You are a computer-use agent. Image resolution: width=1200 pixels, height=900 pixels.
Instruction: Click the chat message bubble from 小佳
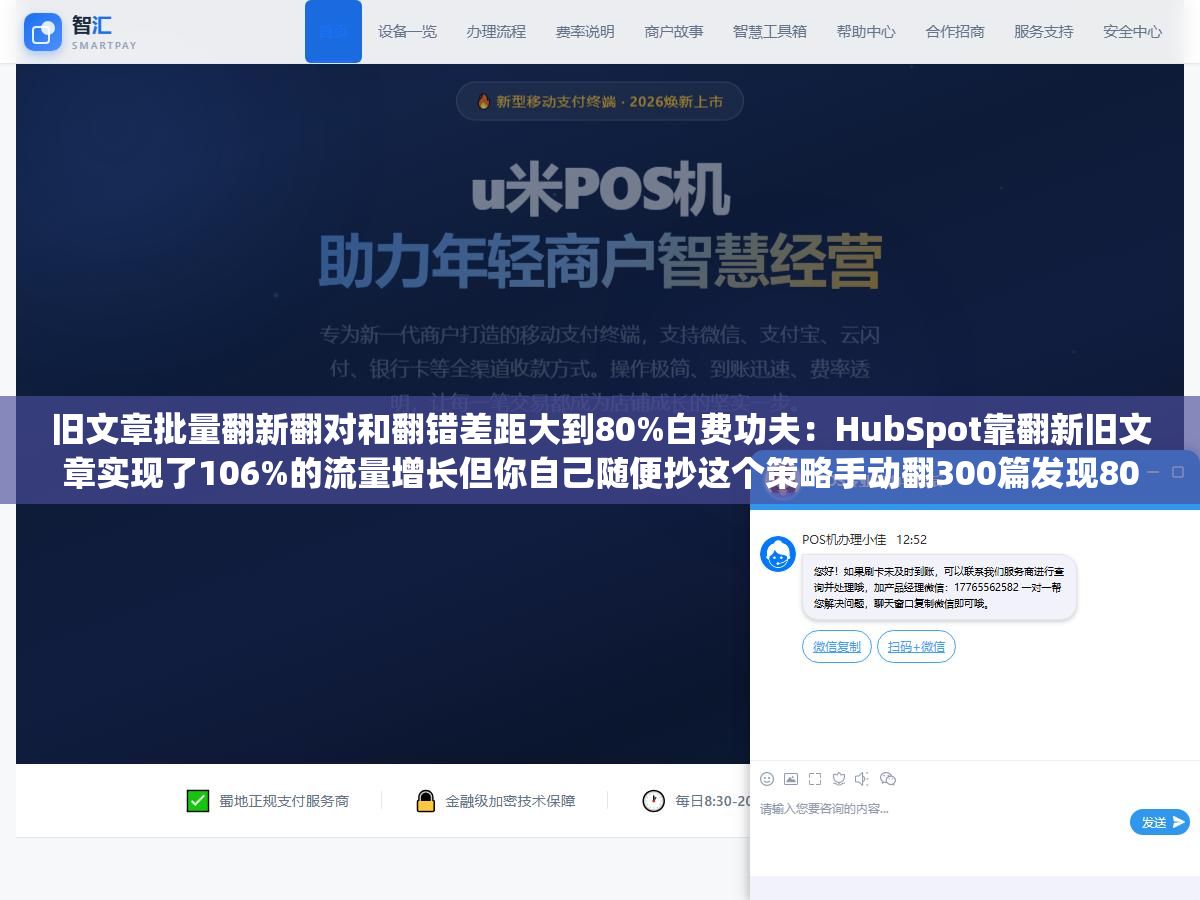click(x=939, y=587)
